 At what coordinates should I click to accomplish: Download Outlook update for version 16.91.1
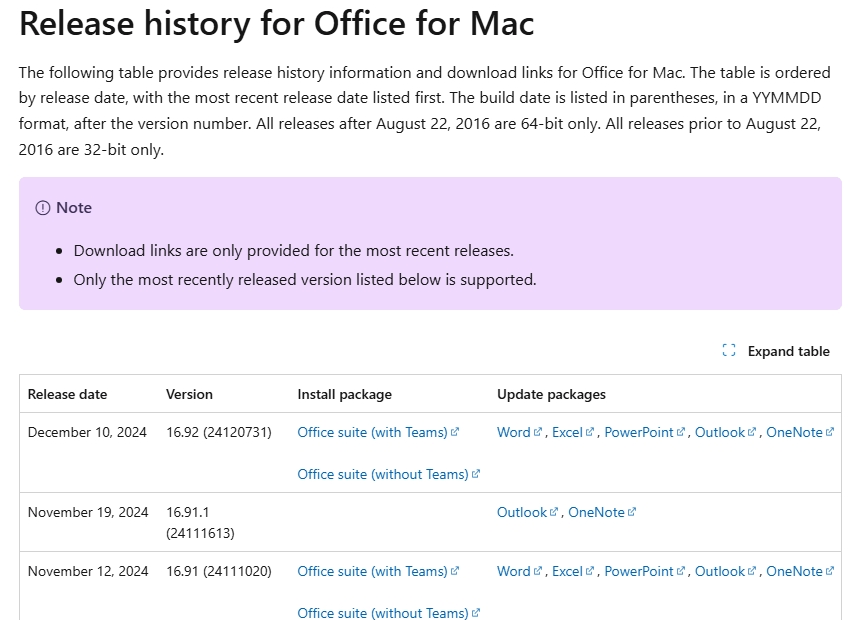pos(527,512)
